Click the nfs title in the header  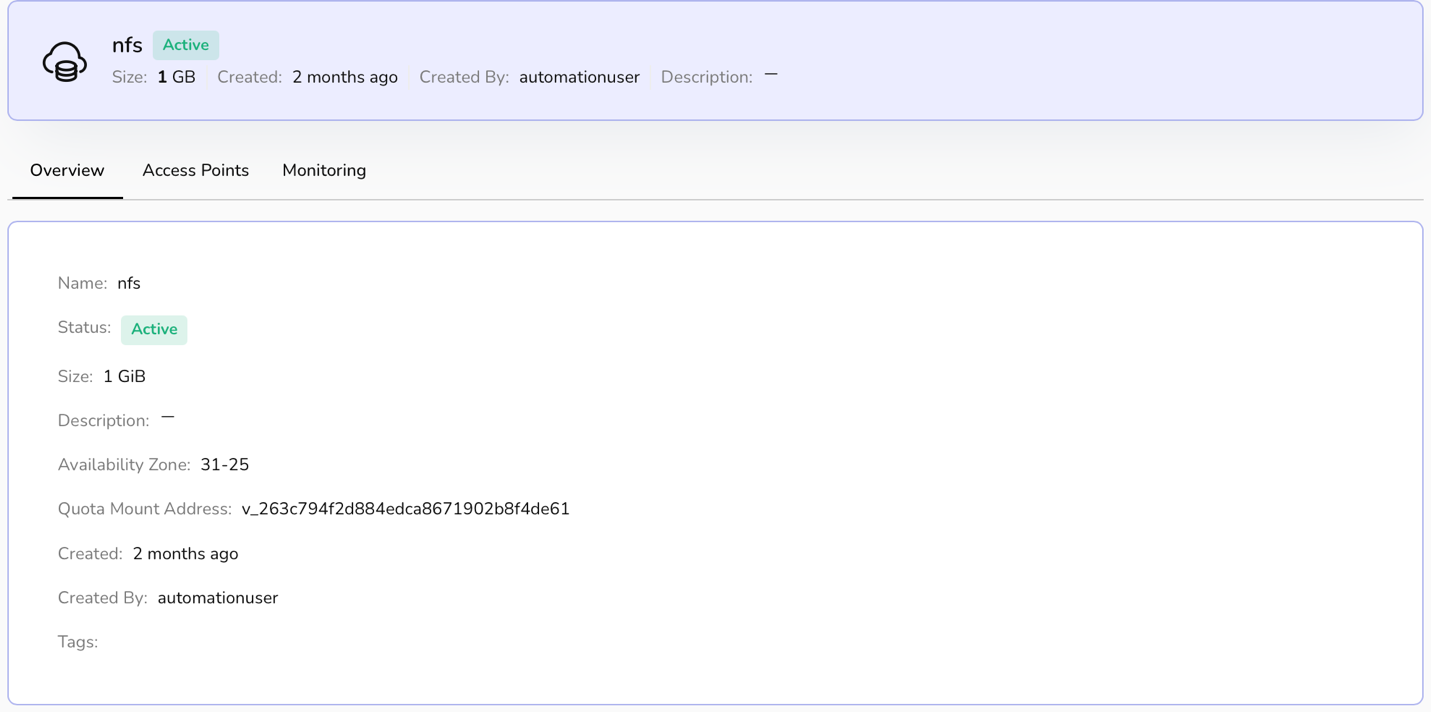[127, 45]
